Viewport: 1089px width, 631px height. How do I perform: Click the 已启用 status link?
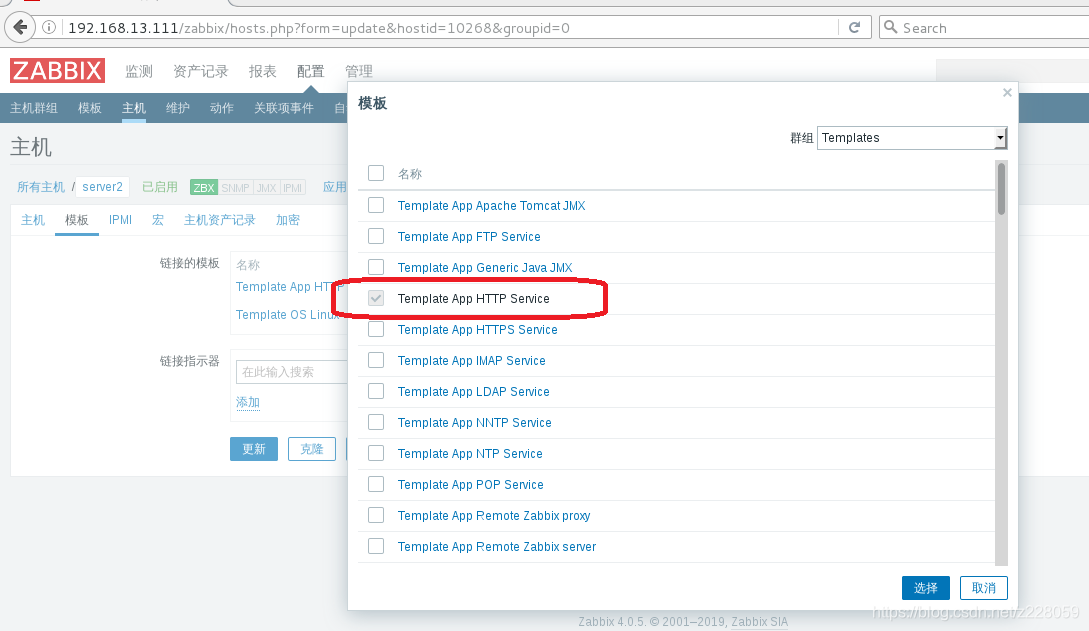pyautogui.click(x=160, y=187)
